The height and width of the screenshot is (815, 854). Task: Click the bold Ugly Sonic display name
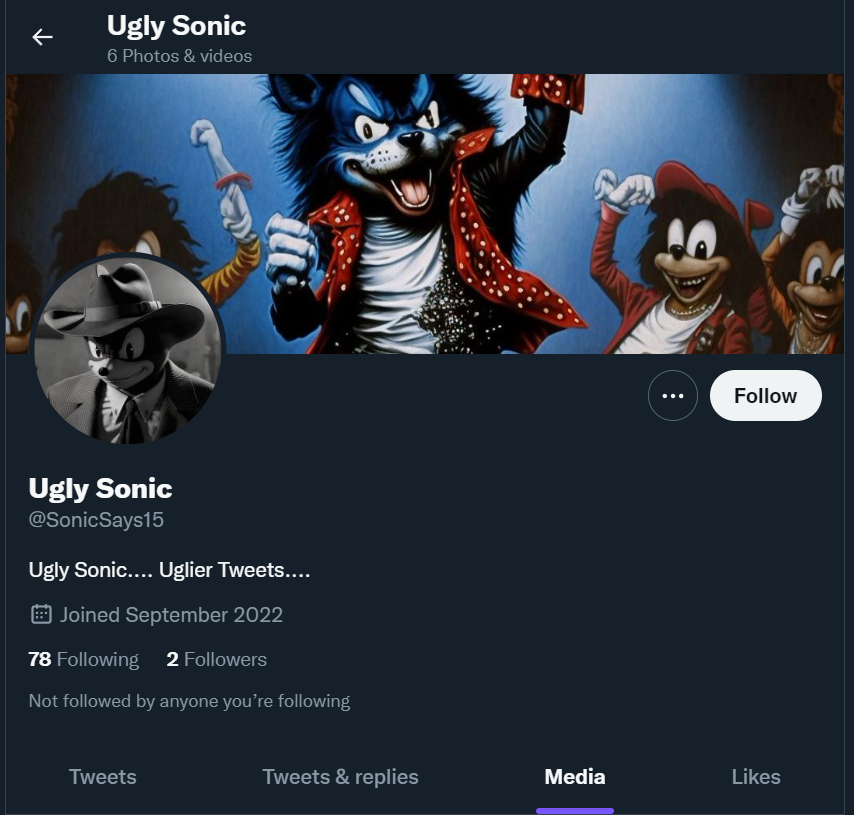click(x=101, y=489)
